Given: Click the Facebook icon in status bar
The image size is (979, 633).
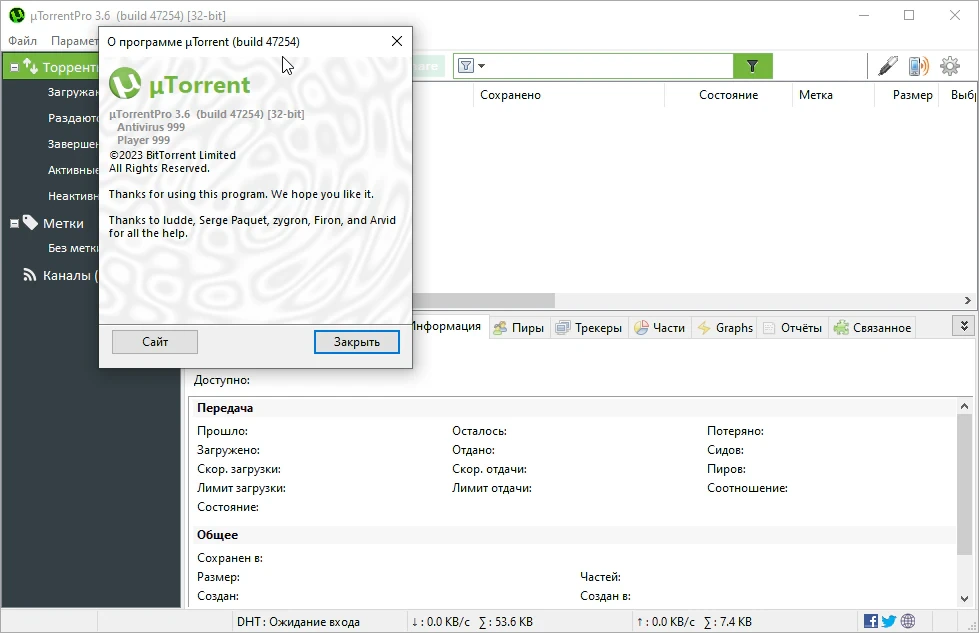Looking at the screenshot, I should point(870,621).
